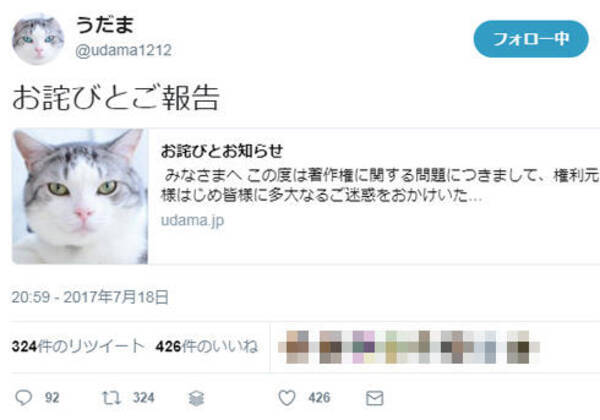Click the card description starting みなさまへ
The image size is (600, 420).
click(380, 186)
